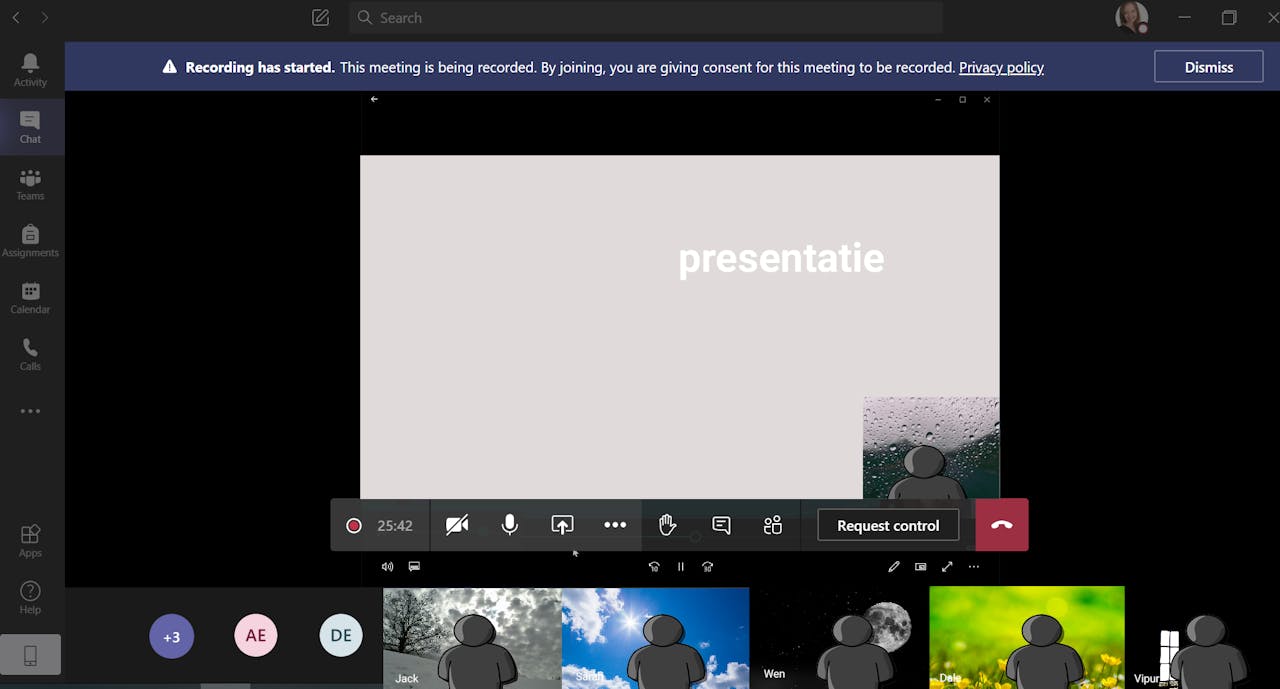1280x689 pixels.
Task: Switch to the Teams tab
Action: (30, 184)
